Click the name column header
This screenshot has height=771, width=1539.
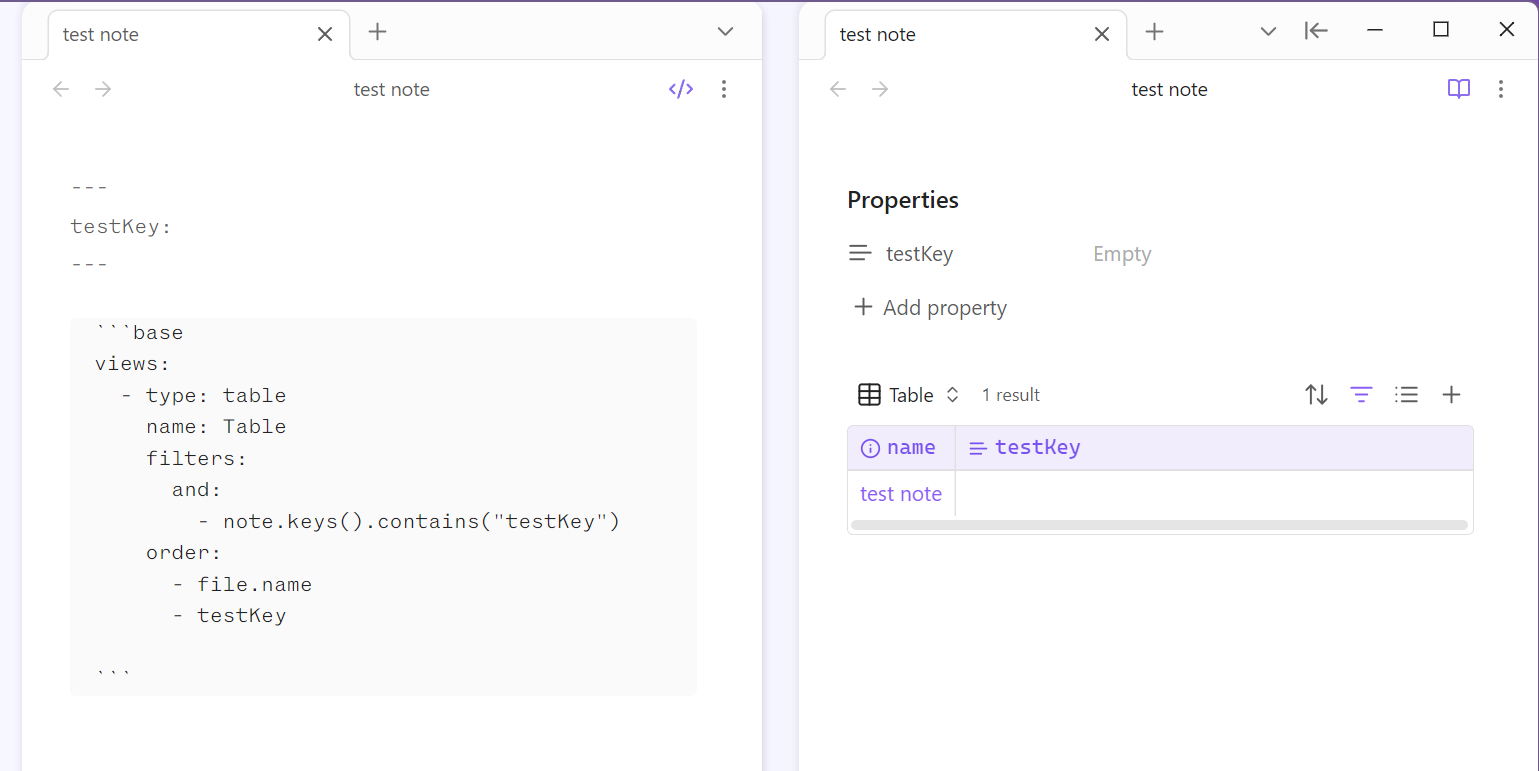(x=901, y=448)
